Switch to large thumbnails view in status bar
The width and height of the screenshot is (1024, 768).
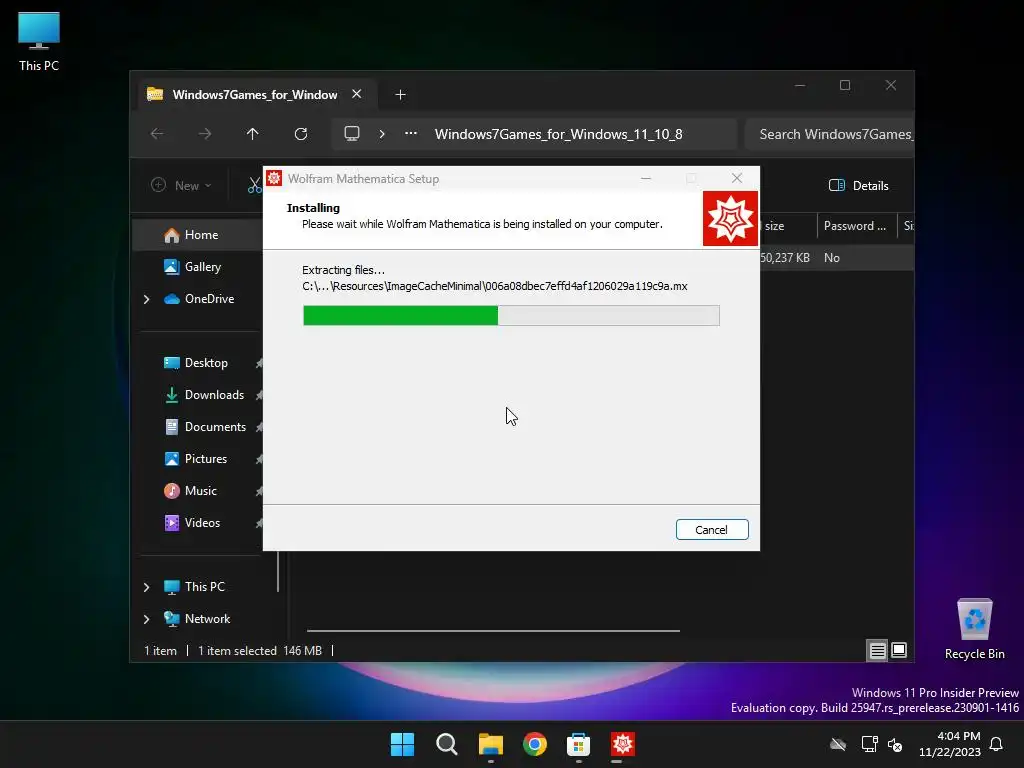899,650
